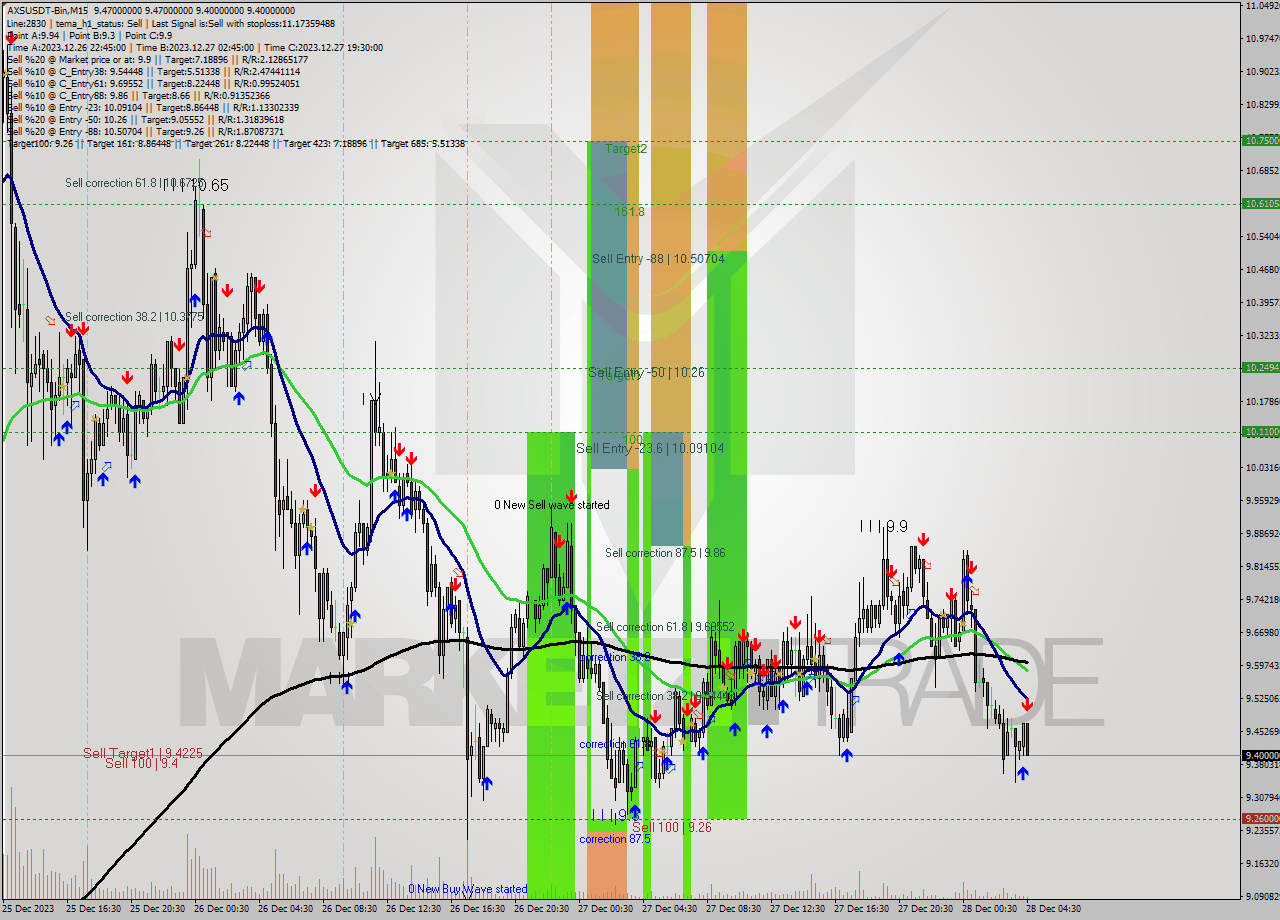
Task: Click the 9.8860 price axis value
Action: (1263, 533)
